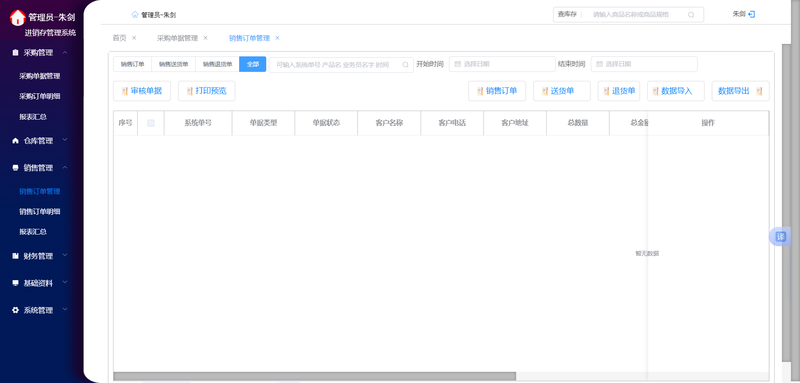Viewport: 800px width, 383px height.
Task: Select the 销售订单管理 tab
Action: point(249,38)
